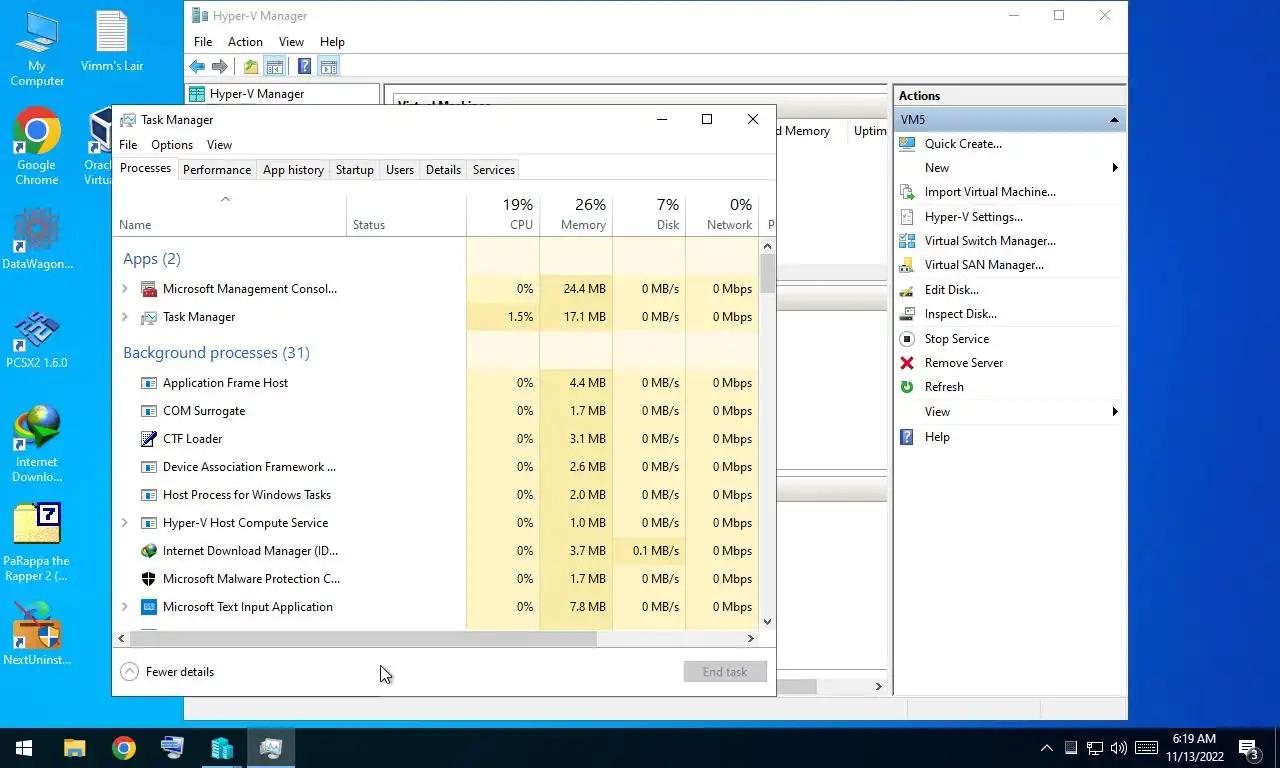Click the Windows Start button
This screenshot has width=1280, height=768.
[24, 748]
